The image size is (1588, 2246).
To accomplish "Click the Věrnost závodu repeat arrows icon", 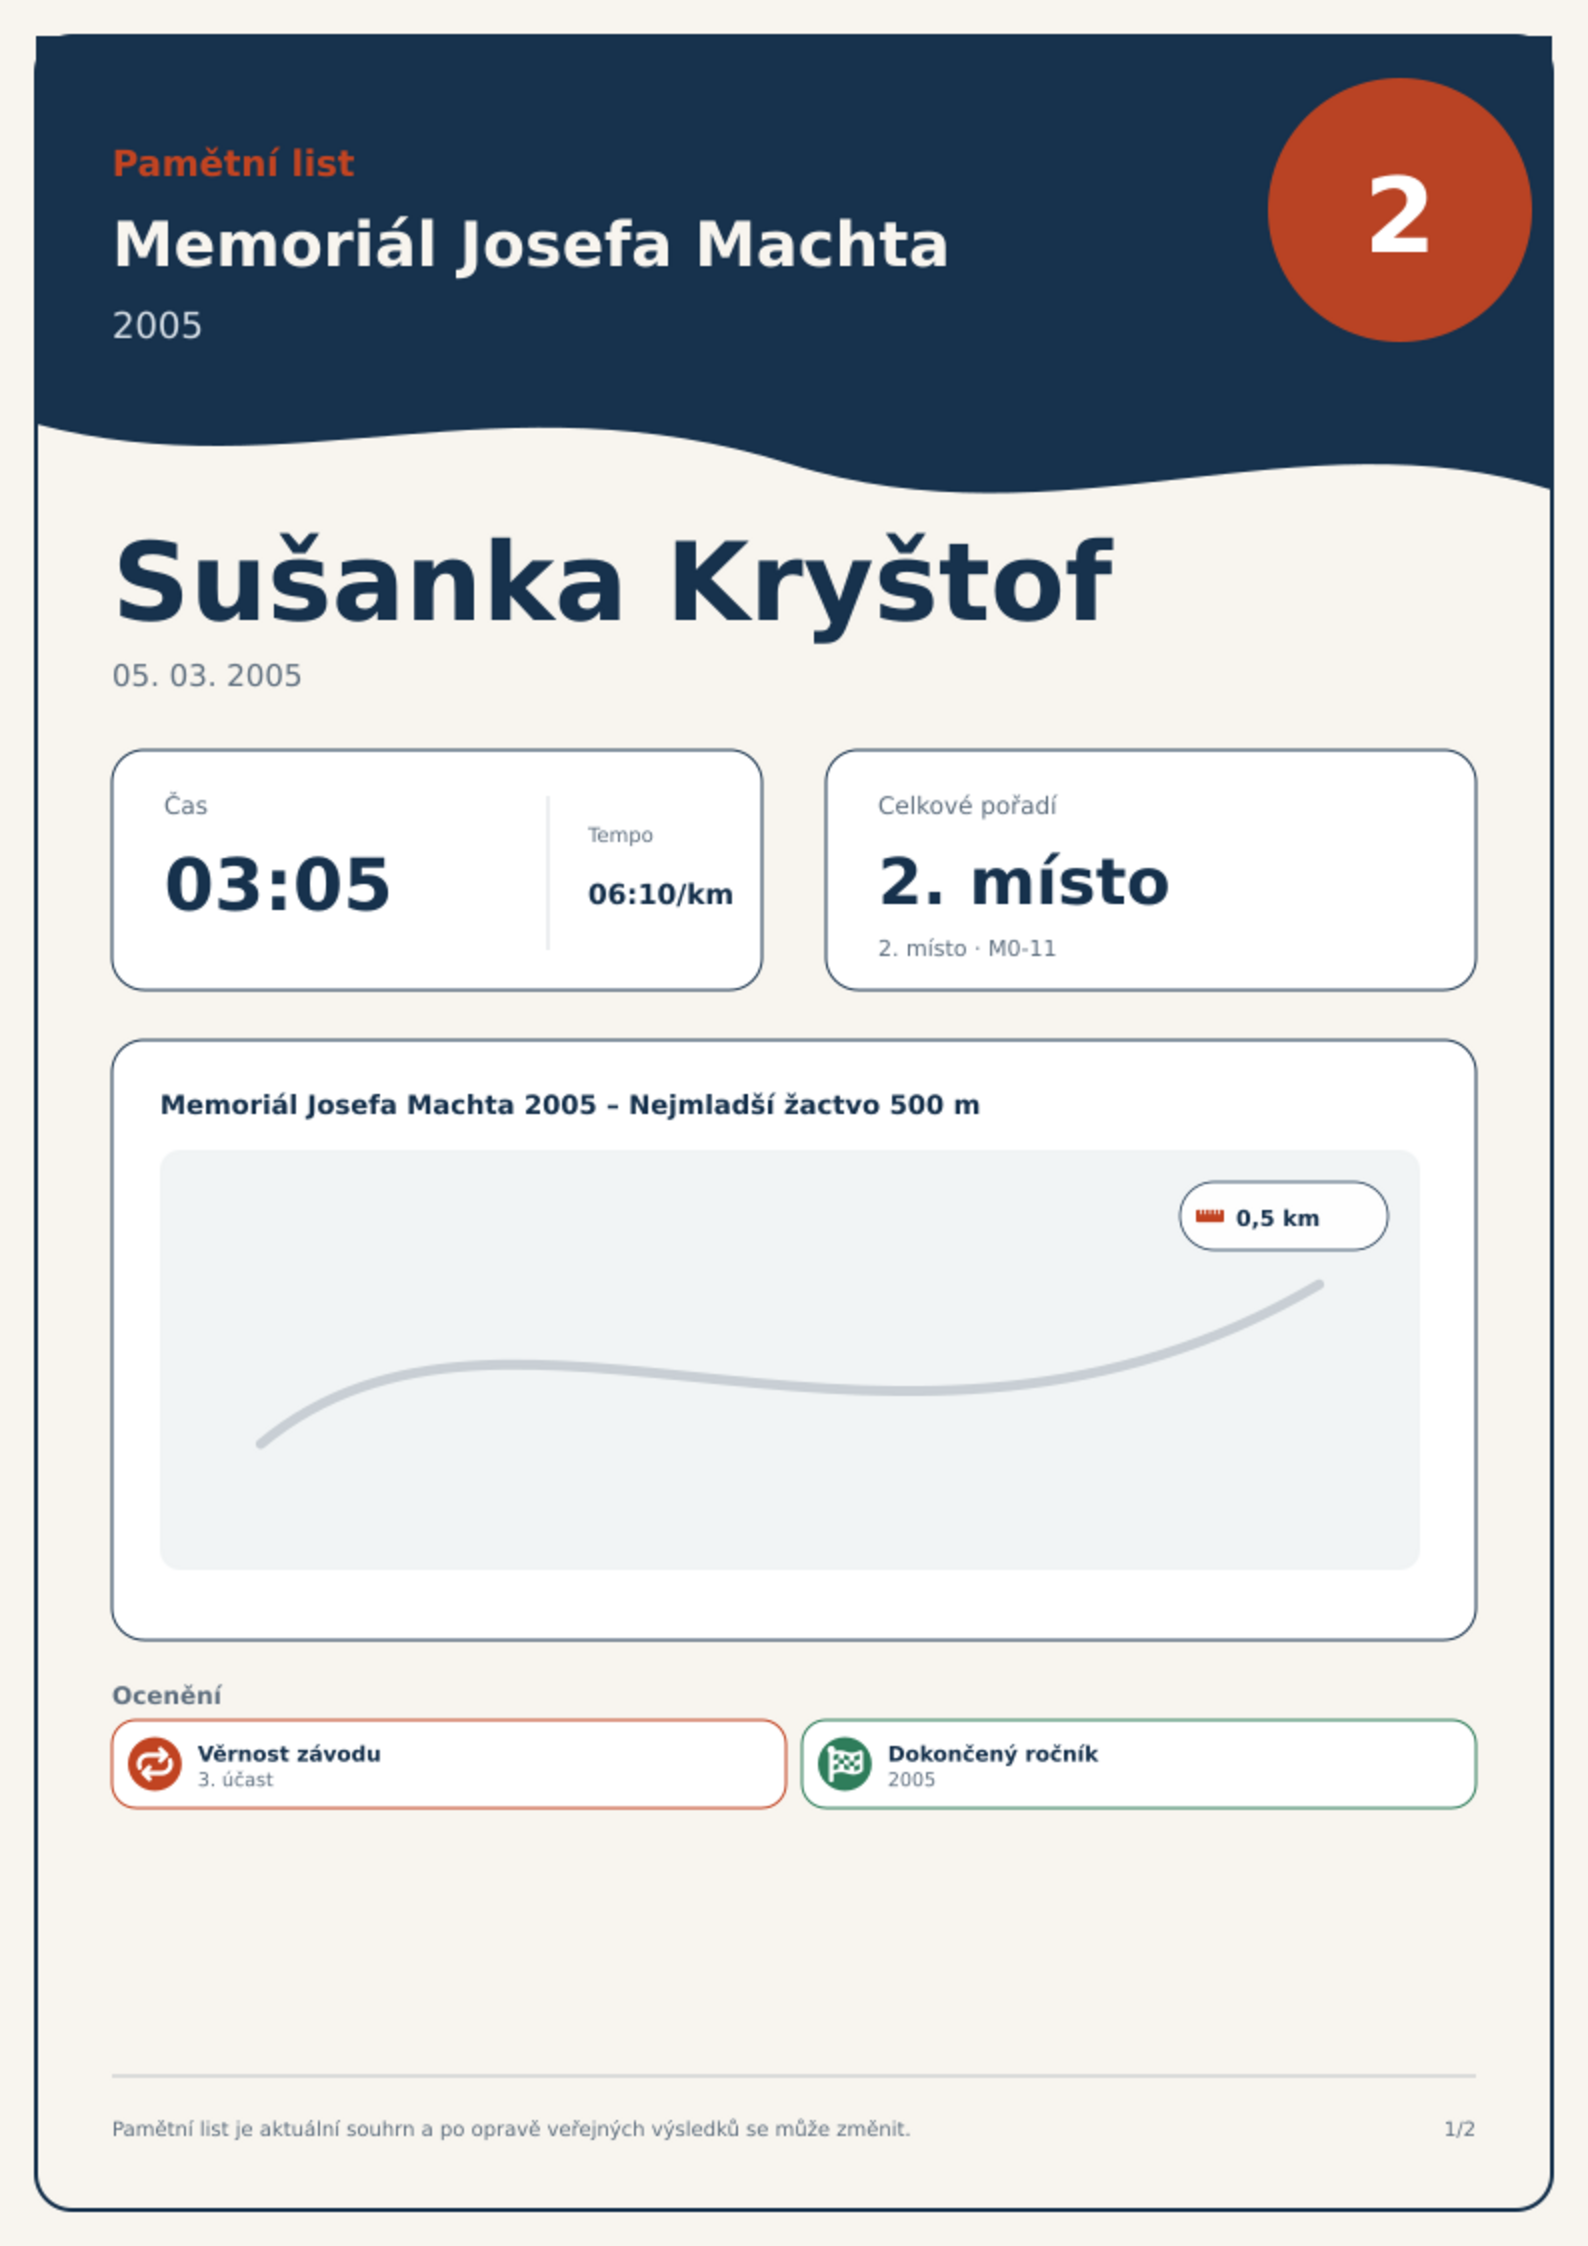I will (x=154, y=1763).
